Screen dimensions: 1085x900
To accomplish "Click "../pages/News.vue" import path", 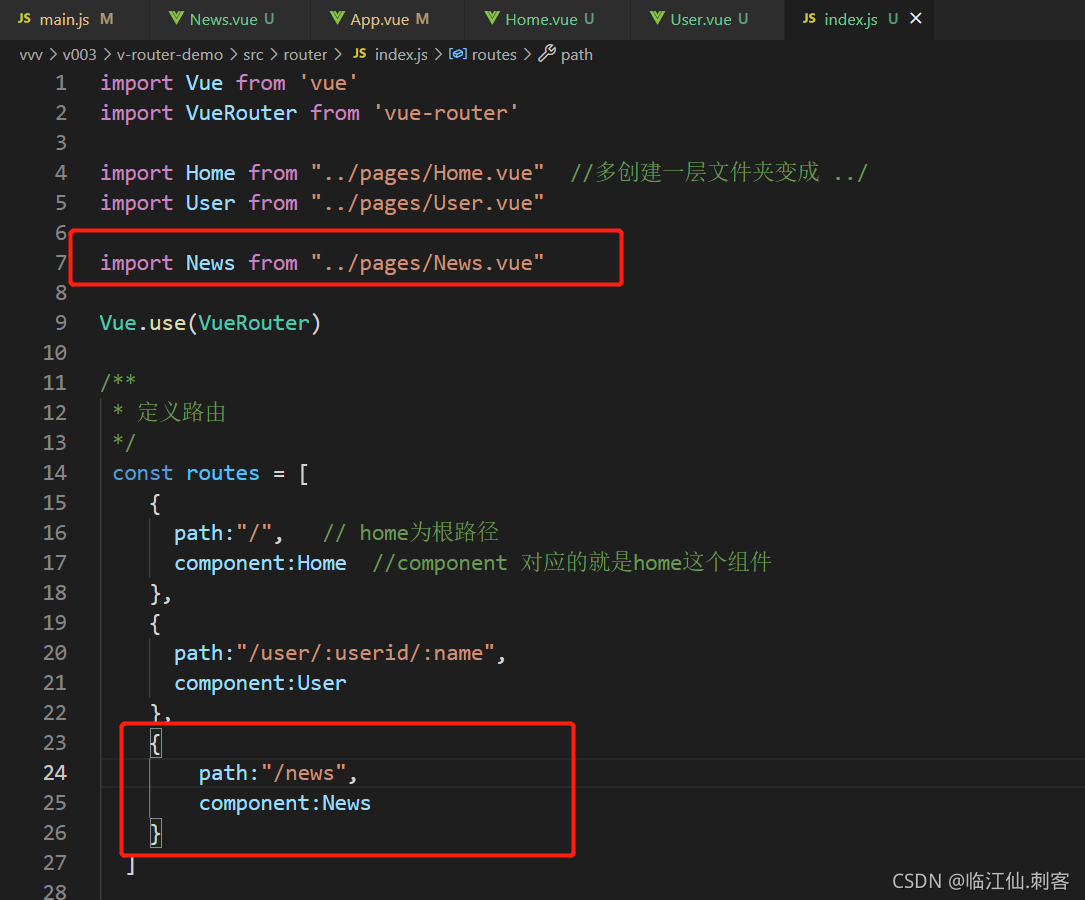I will coord(427,264).
